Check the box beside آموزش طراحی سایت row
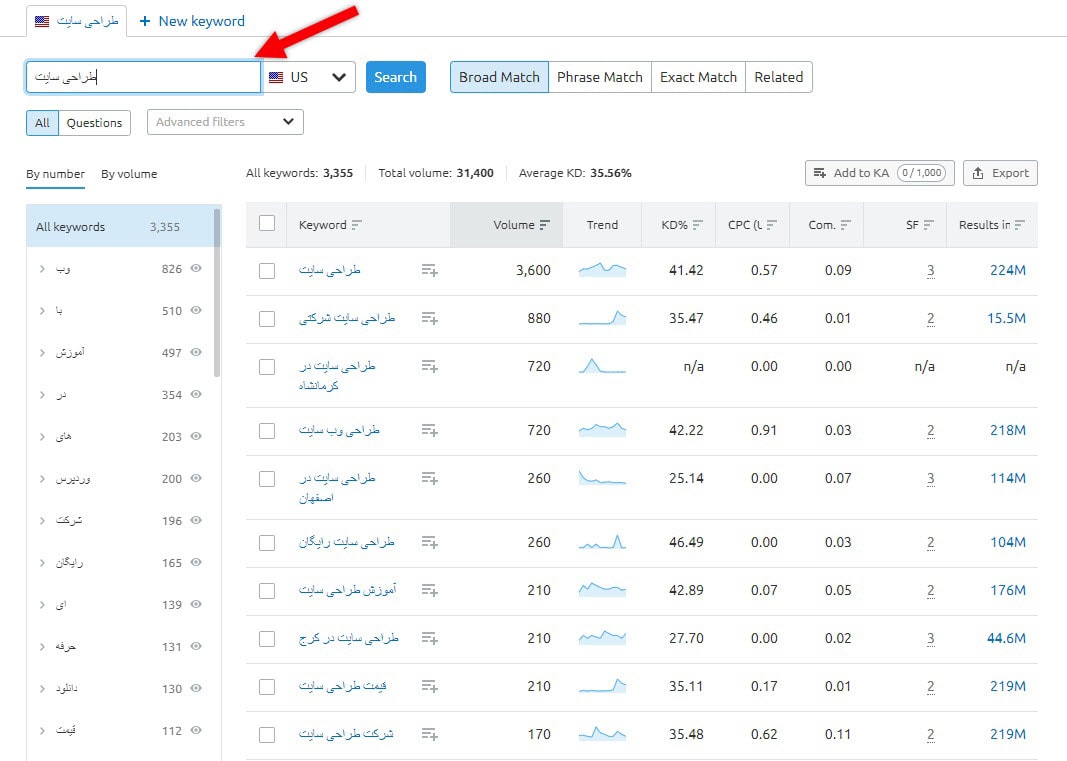The width and height of the screenshot is (1067, 761). point(267,590)
